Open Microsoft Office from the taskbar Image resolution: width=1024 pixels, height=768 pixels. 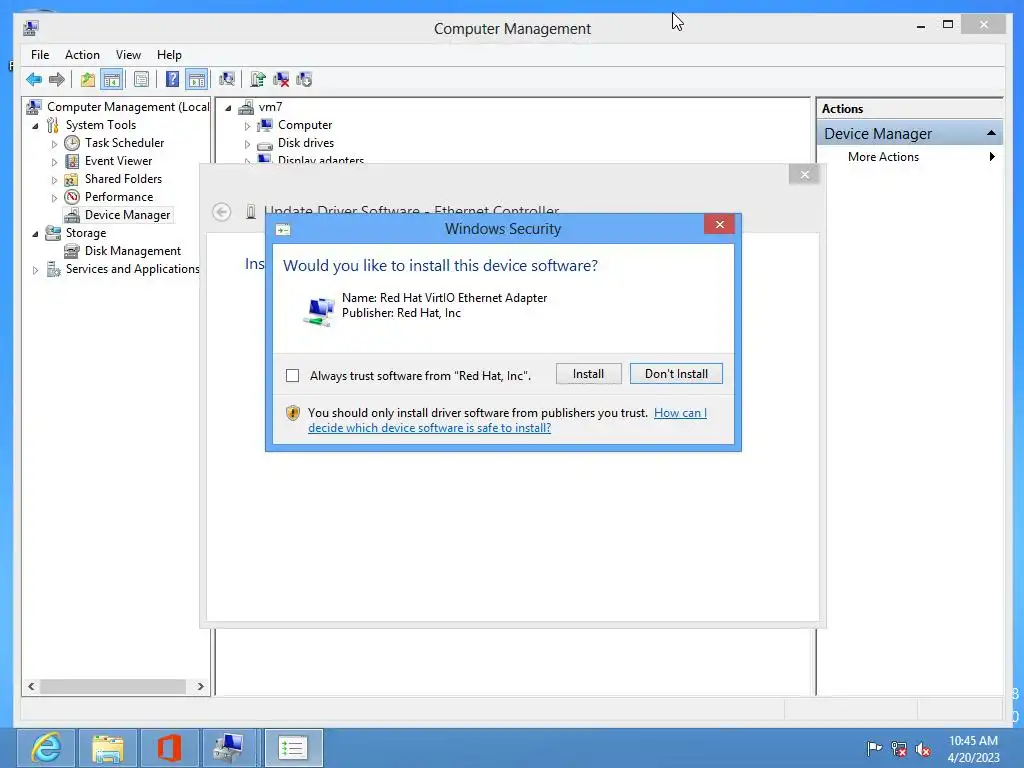[x=169, y=748]
